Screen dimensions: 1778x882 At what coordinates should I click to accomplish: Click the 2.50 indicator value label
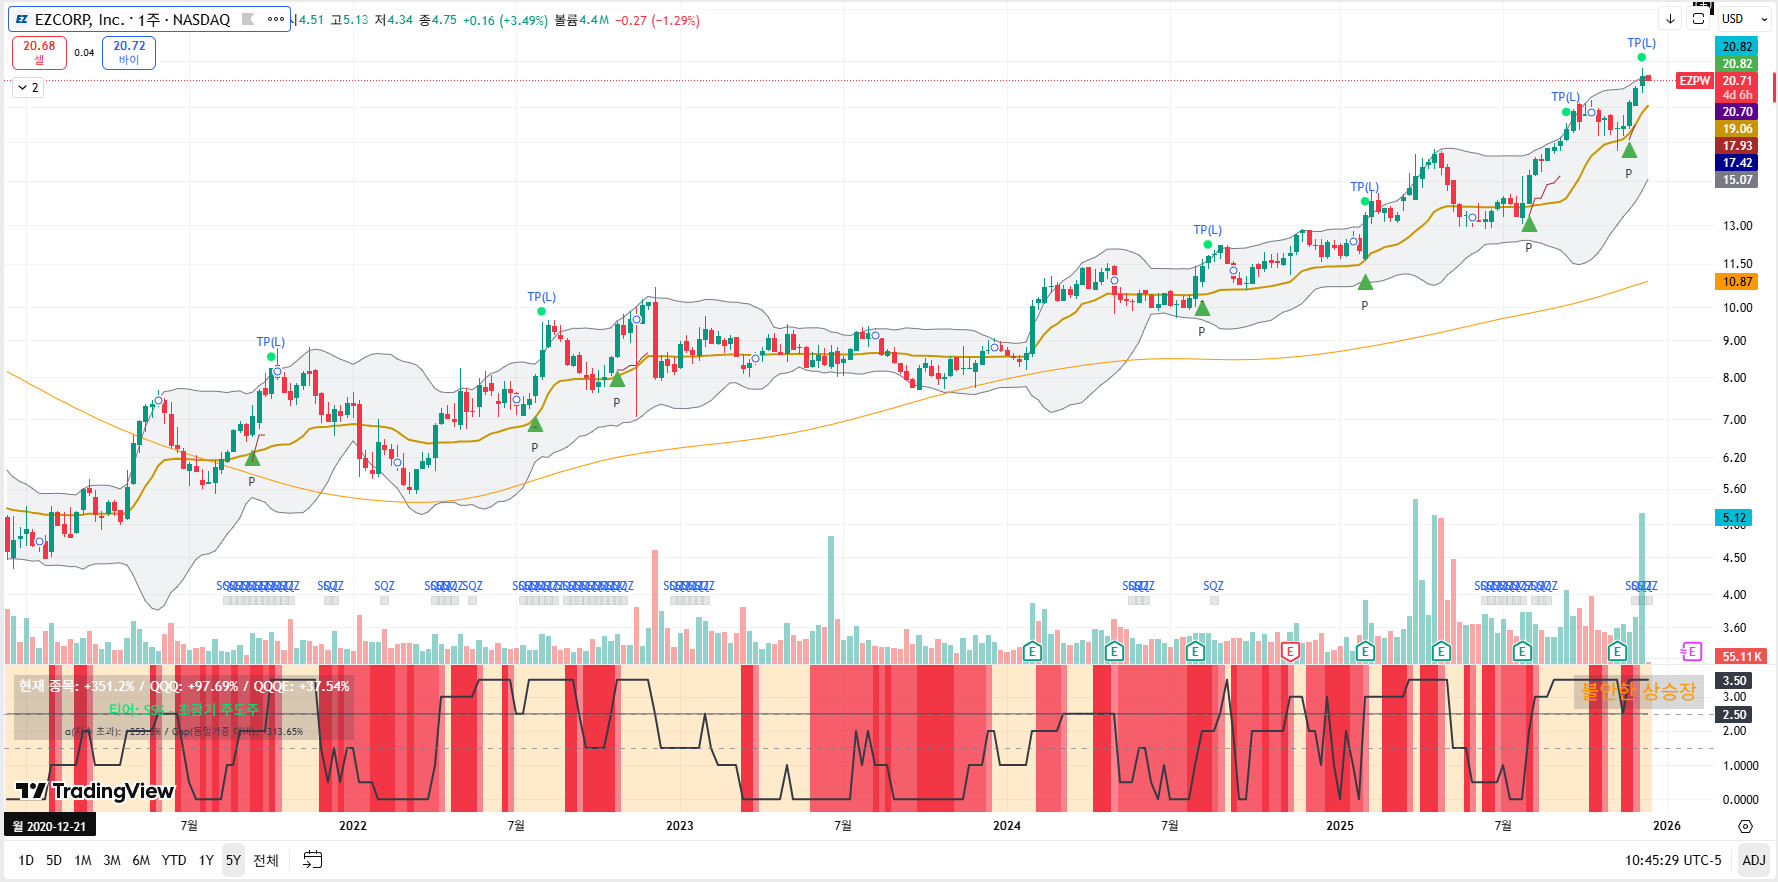pos(1734,715)
